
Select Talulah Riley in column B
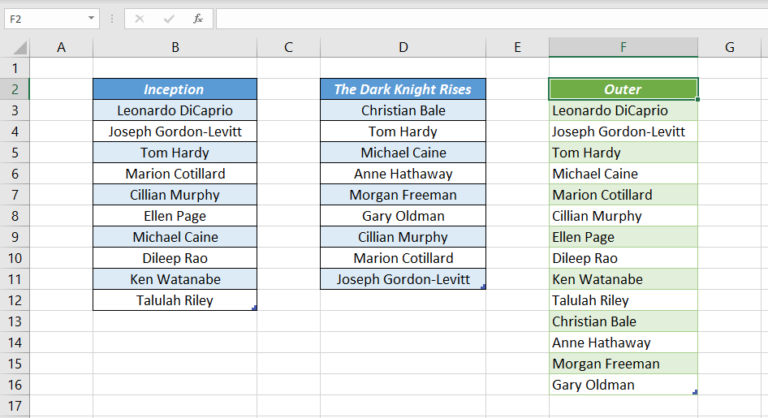(175, 300)
